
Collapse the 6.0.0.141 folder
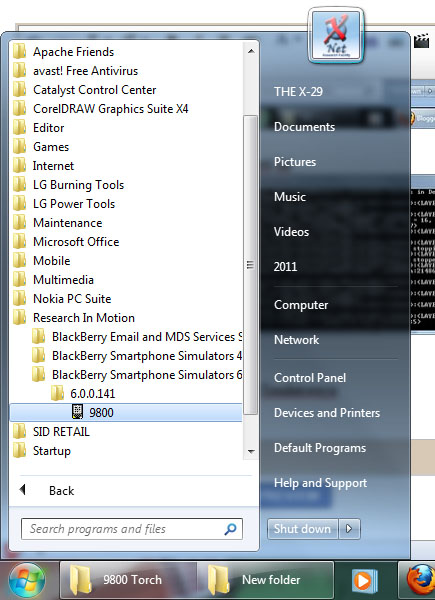[57, 393]
